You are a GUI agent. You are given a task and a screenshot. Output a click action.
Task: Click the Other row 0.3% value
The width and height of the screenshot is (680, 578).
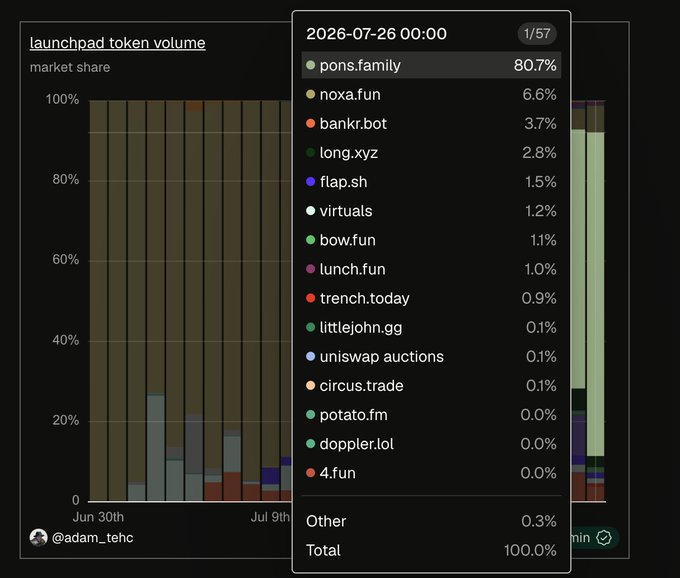pyautogui.click(x=539, y=521)
